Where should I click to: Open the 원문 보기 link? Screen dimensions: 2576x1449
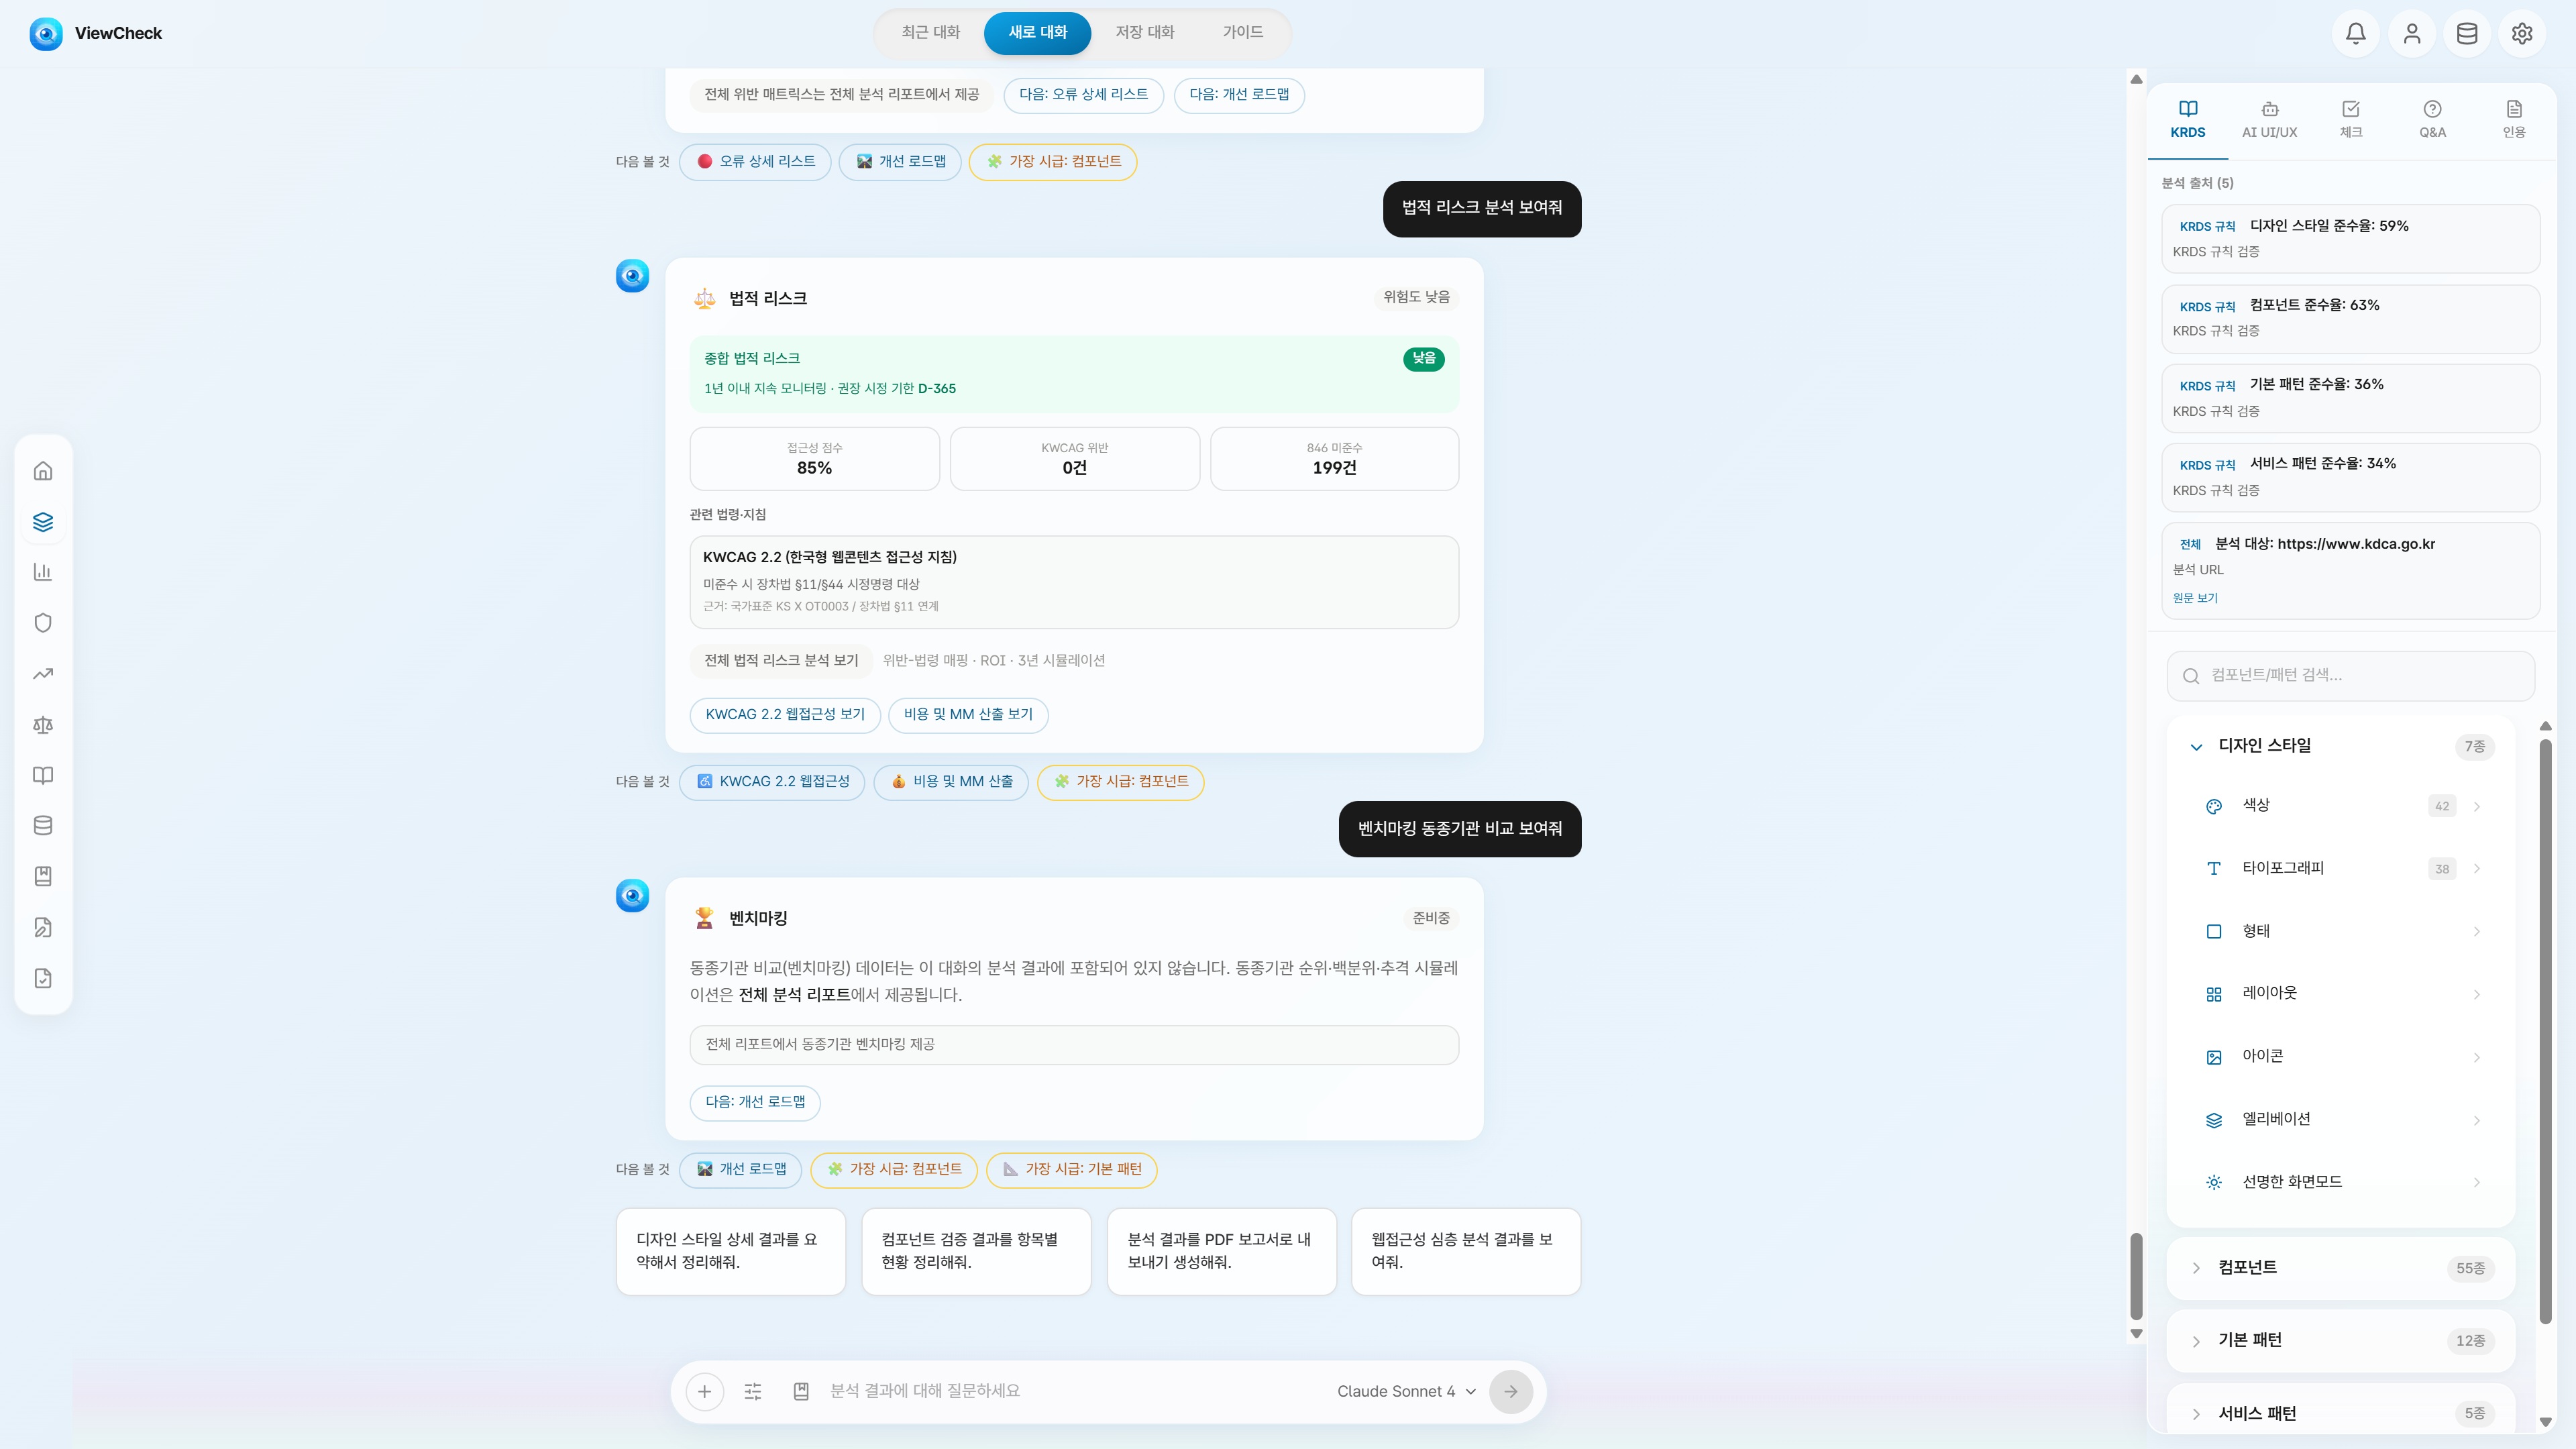[2194, 598]
